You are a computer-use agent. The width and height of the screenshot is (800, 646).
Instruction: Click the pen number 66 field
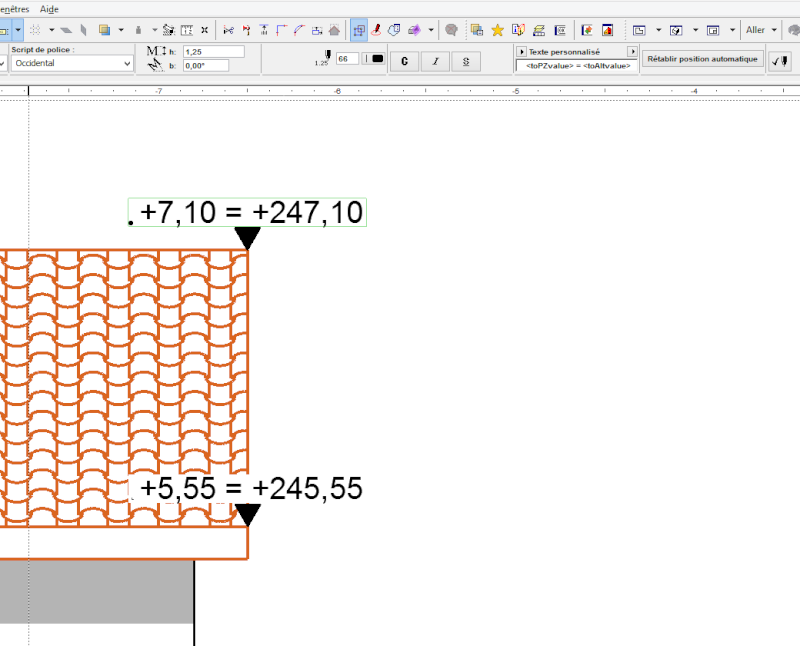(x=347, y=59)
